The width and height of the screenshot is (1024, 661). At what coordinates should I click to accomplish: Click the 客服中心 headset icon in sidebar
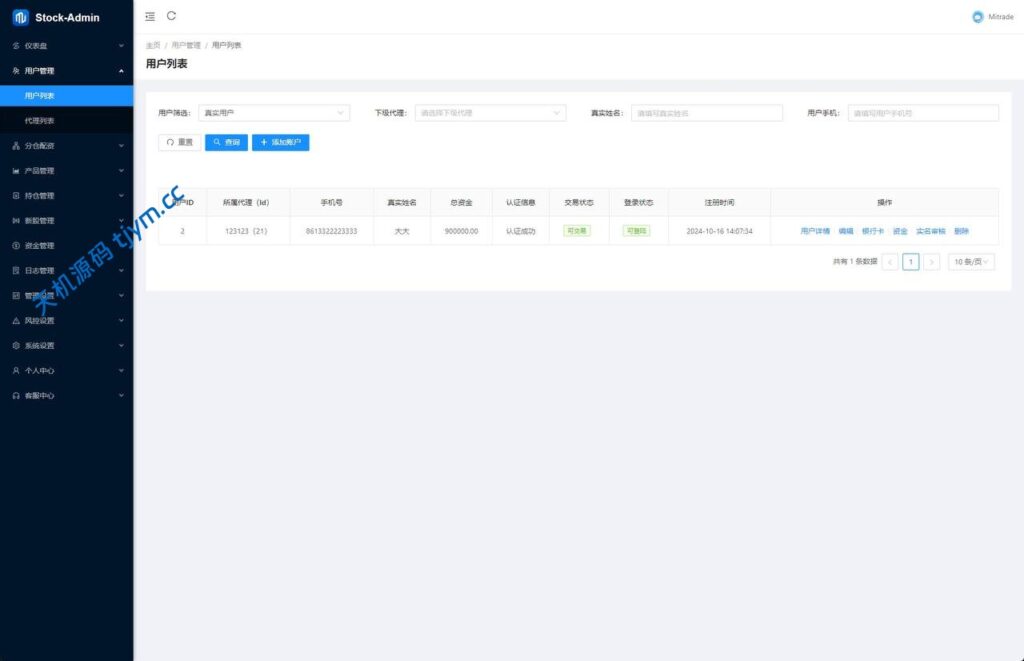(x=16, y=396)
